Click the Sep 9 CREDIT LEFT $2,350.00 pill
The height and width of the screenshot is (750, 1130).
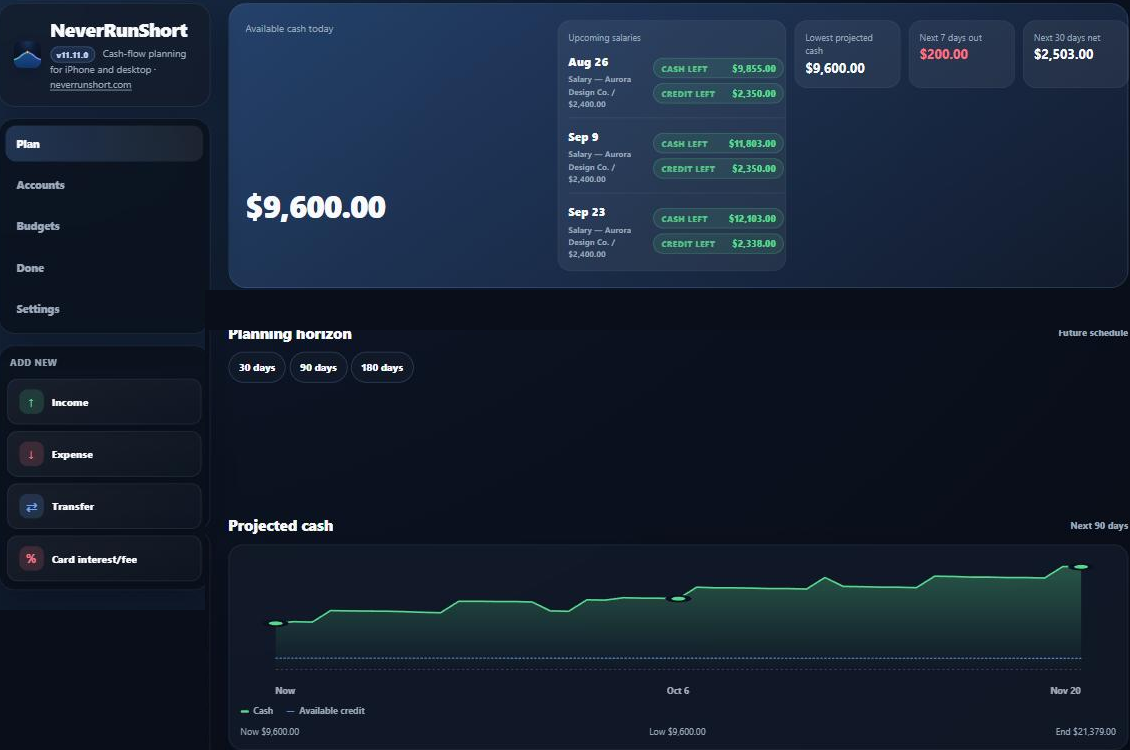tap(719, 169)
